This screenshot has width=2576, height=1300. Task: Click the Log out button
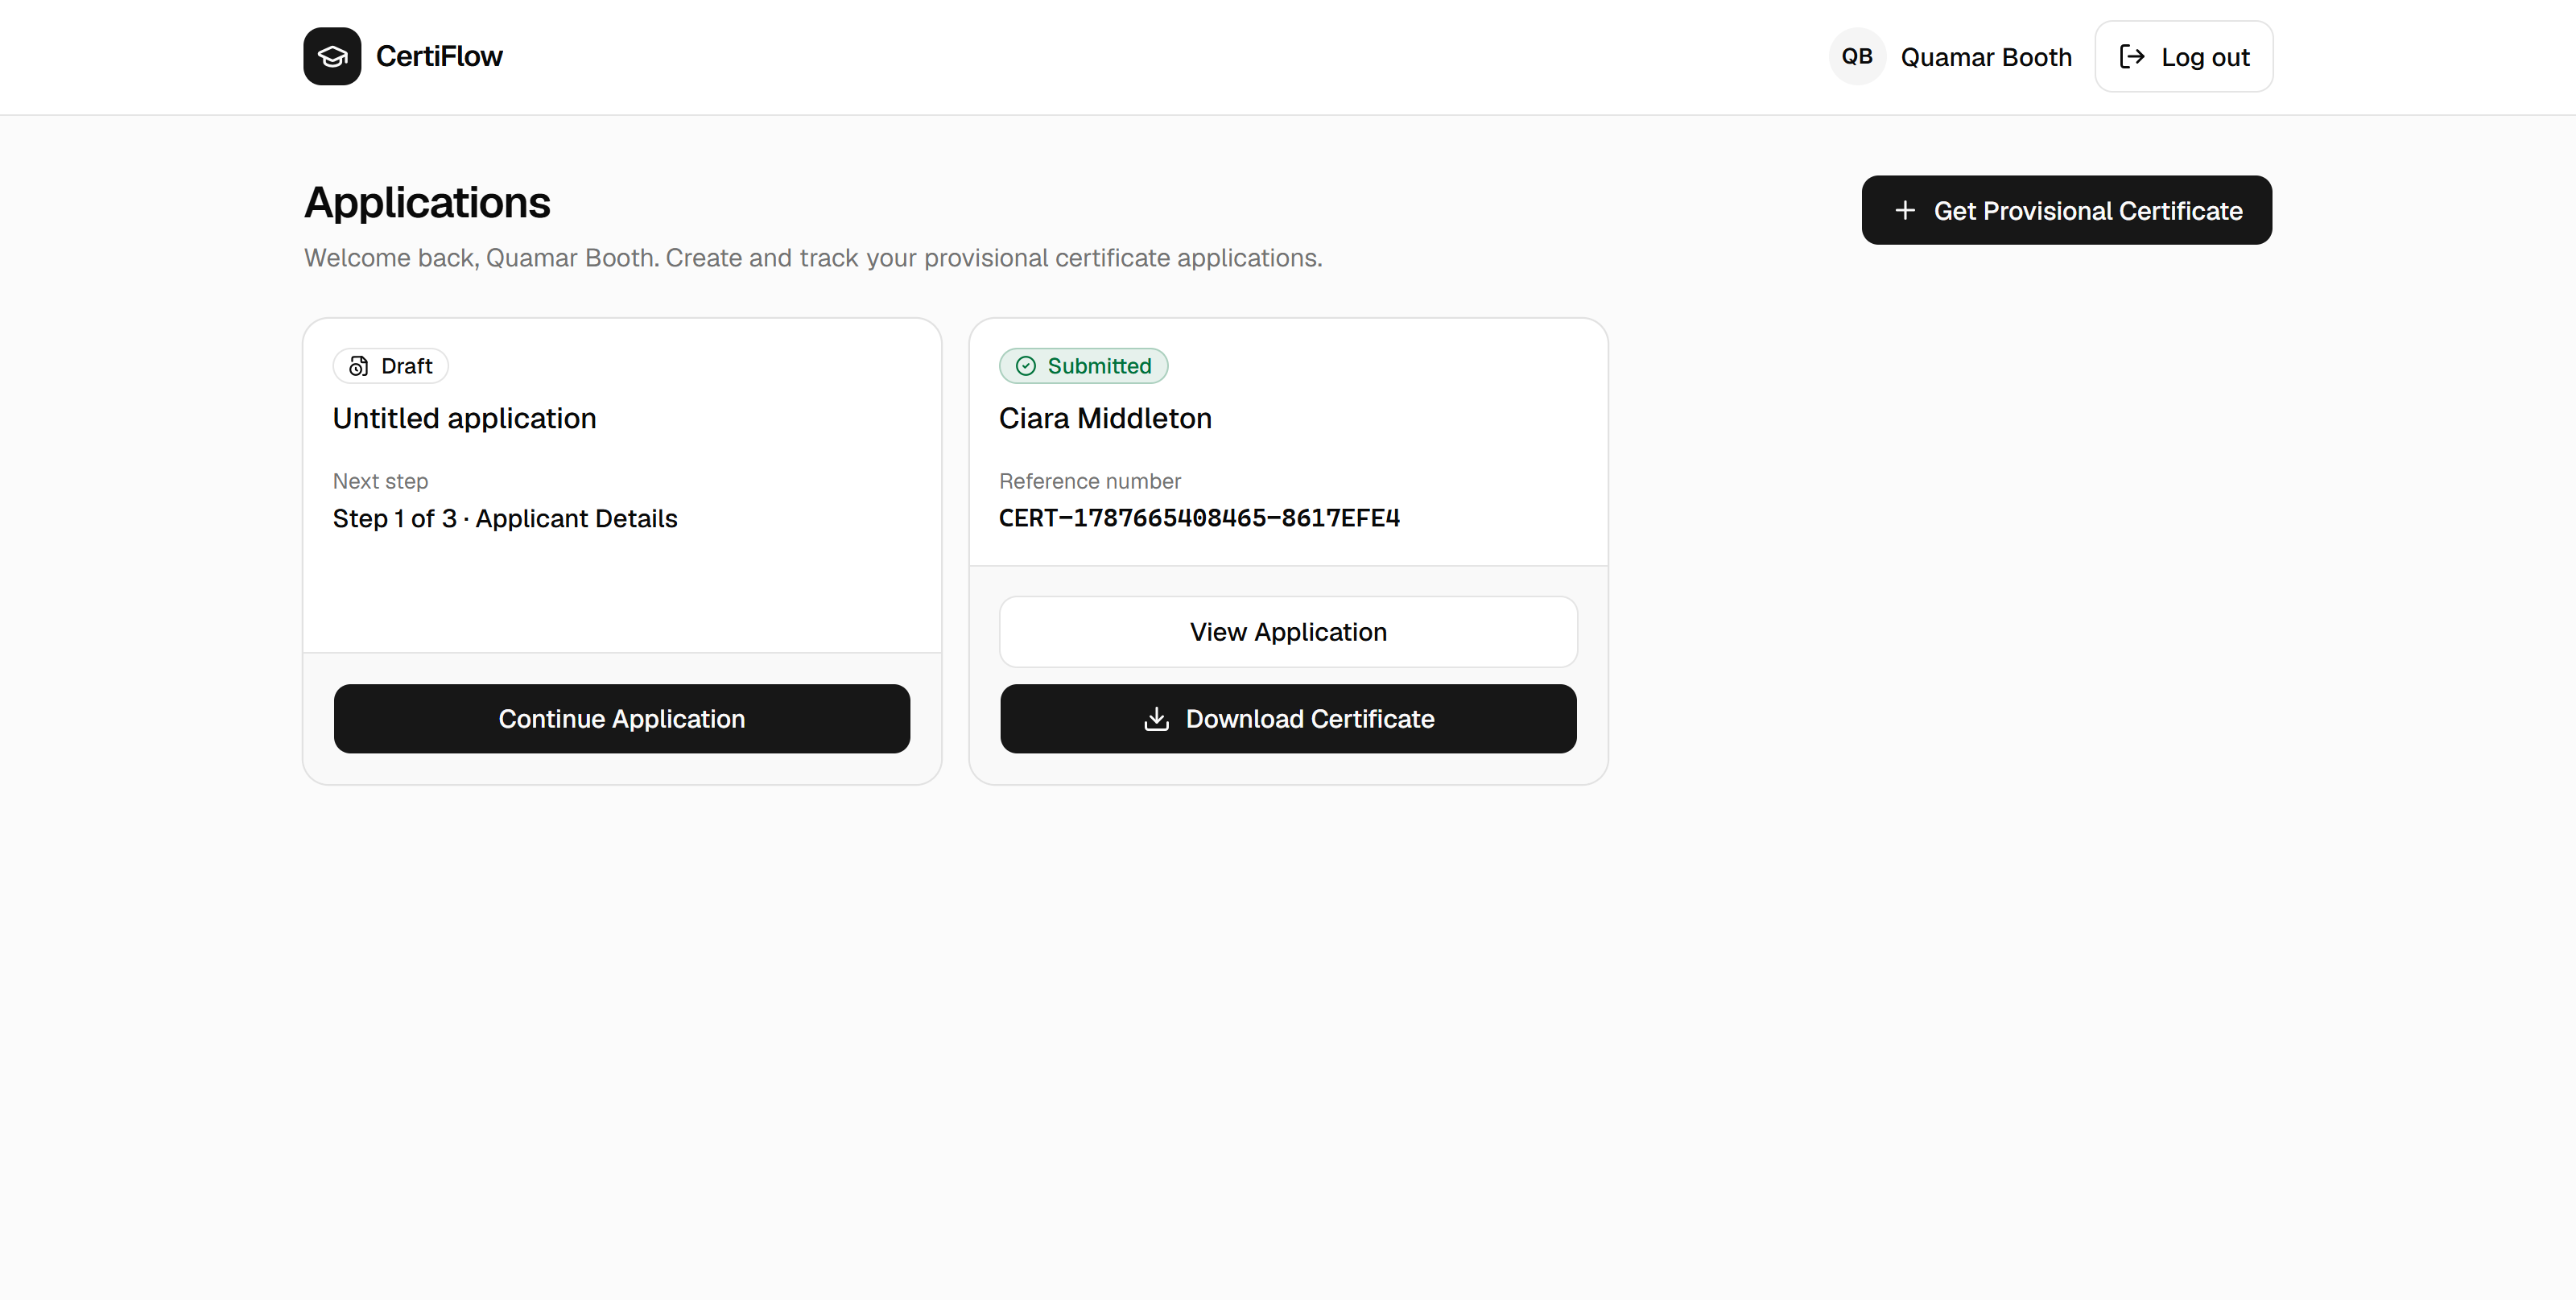[x=2183, y=56]
